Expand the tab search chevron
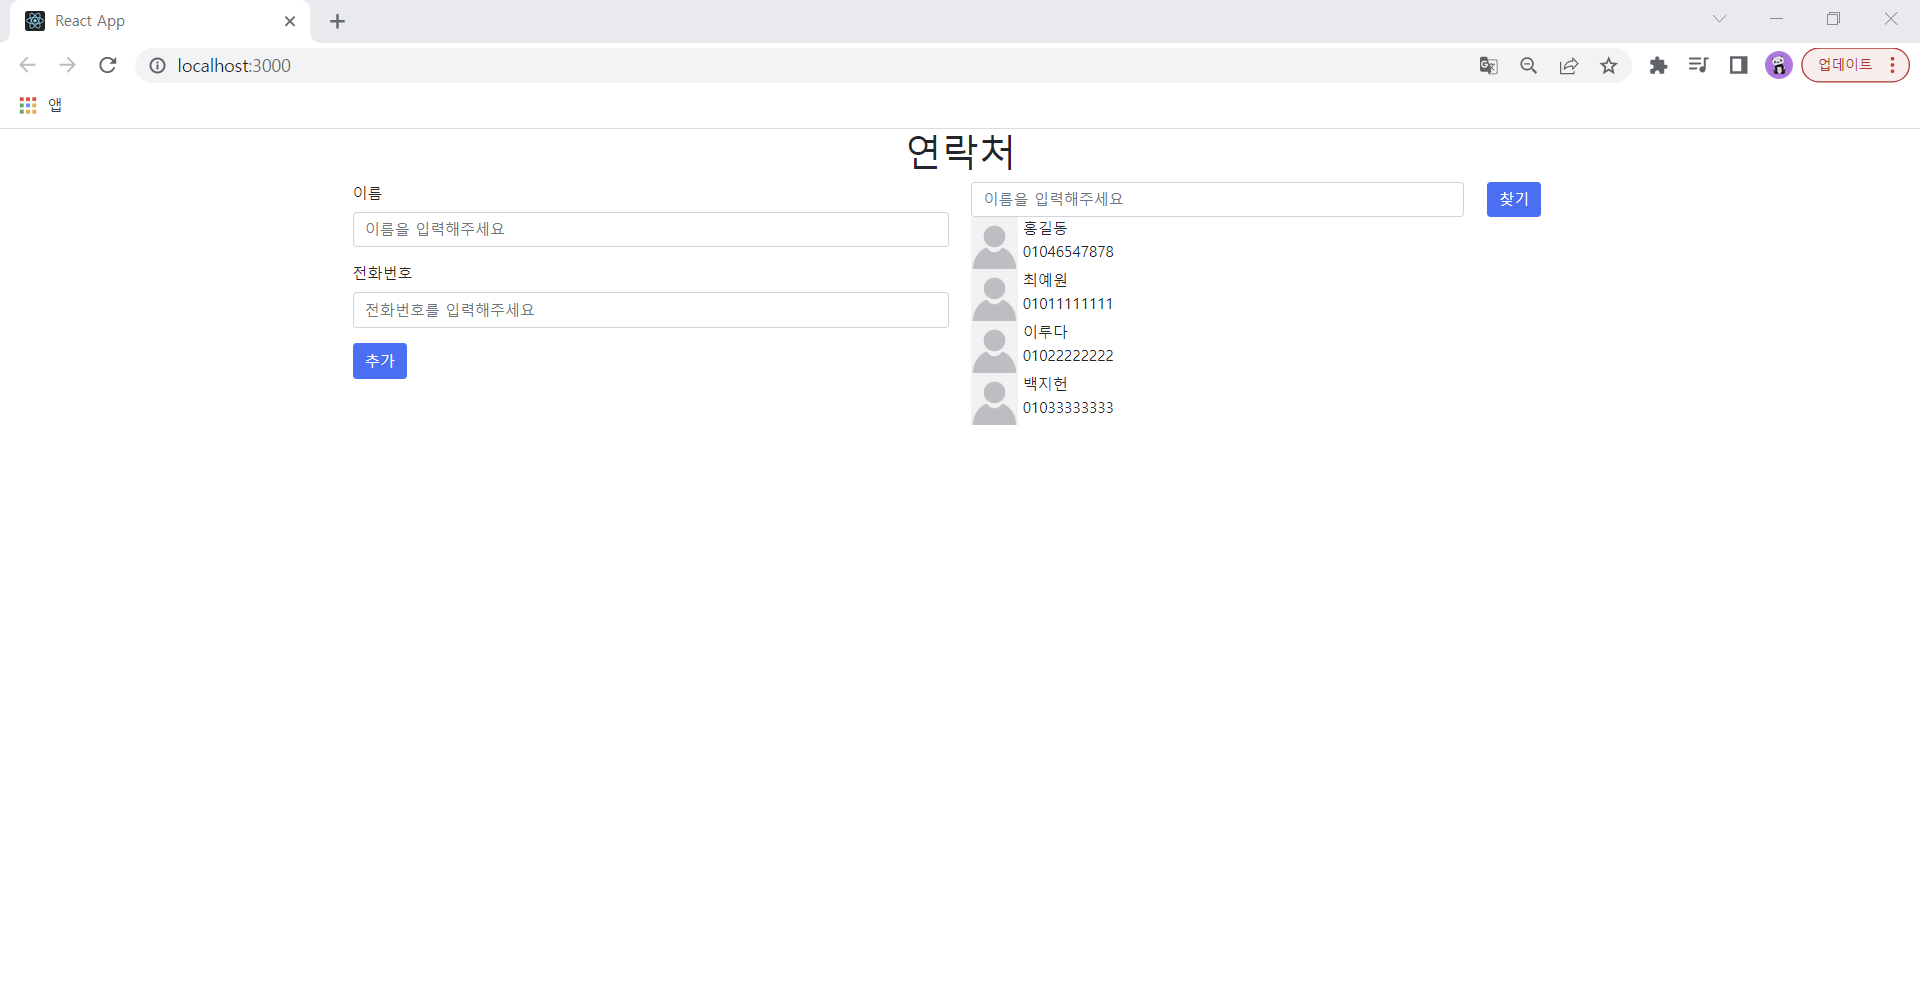The image size is (1920, 1008). pyautogui.click(x=1719, y=18)
